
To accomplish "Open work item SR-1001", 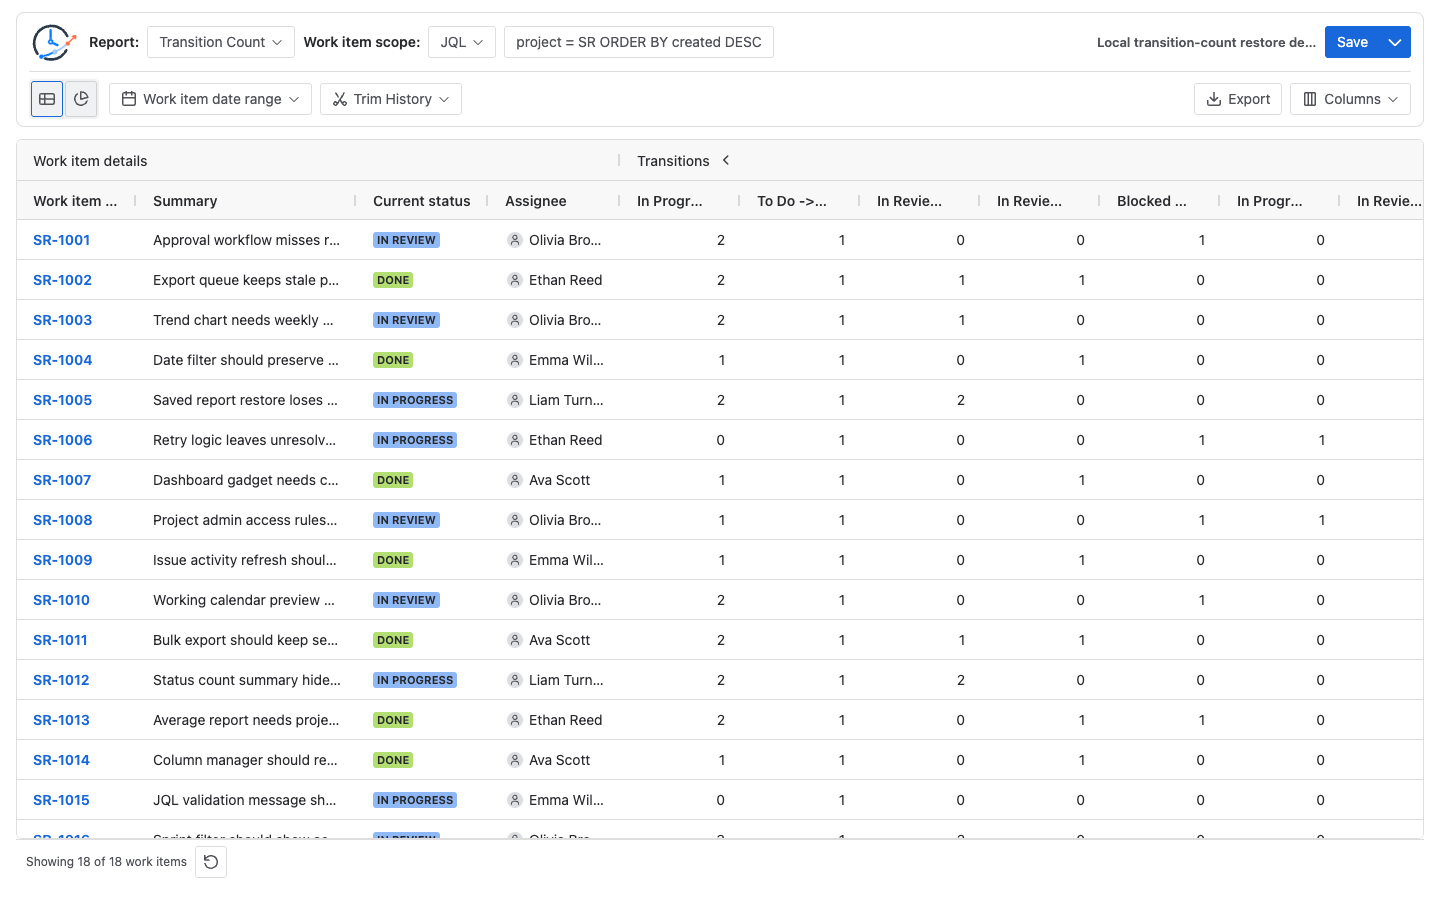I will tap(62, 240).
